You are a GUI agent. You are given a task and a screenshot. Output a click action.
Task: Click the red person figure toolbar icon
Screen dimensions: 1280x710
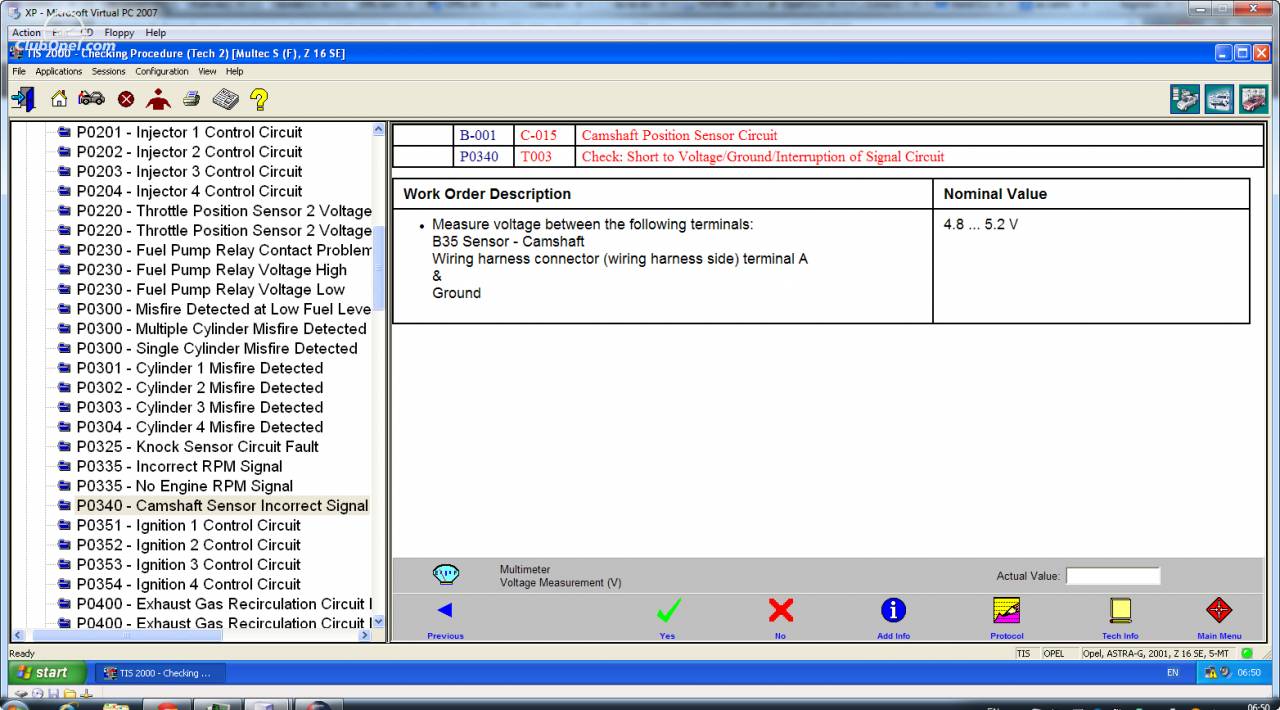pos(158,99)
